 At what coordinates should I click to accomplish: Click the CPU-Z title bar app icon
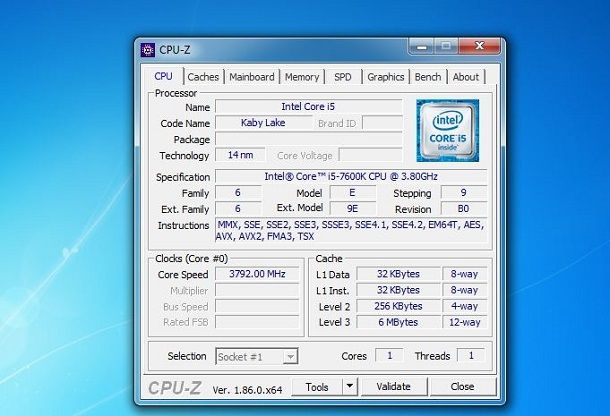point(148,50)
